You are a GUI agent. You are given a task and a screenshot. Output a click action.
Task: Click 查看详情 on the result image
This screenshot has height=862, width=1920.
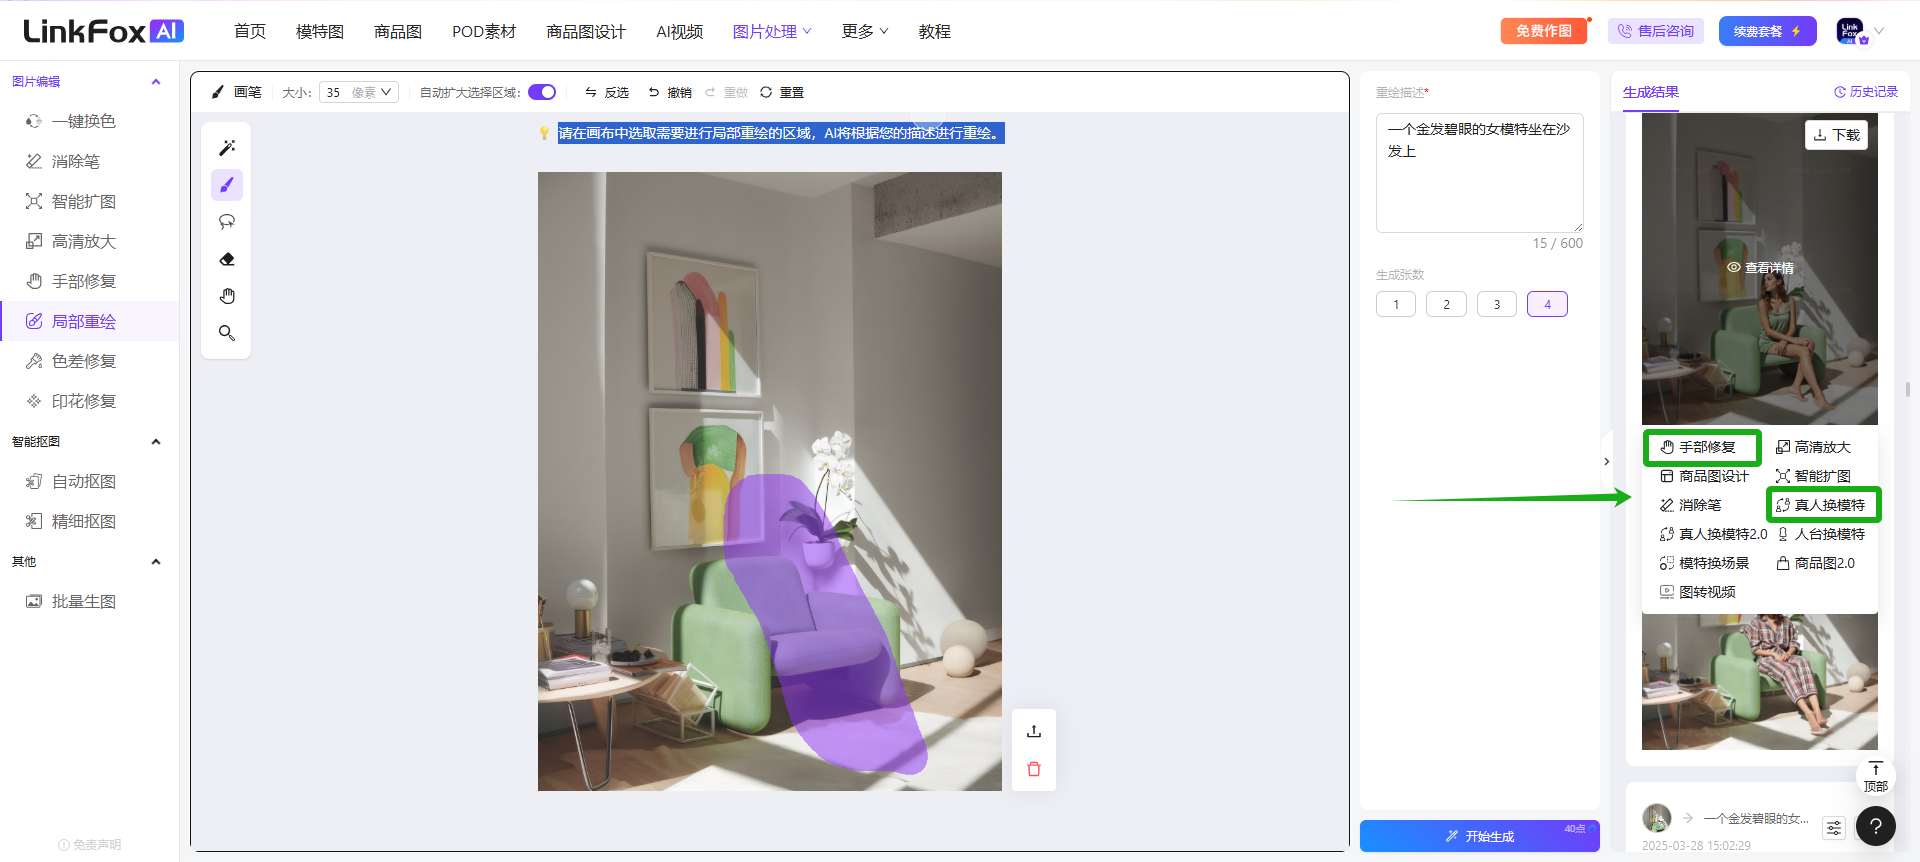(1760, 268)
